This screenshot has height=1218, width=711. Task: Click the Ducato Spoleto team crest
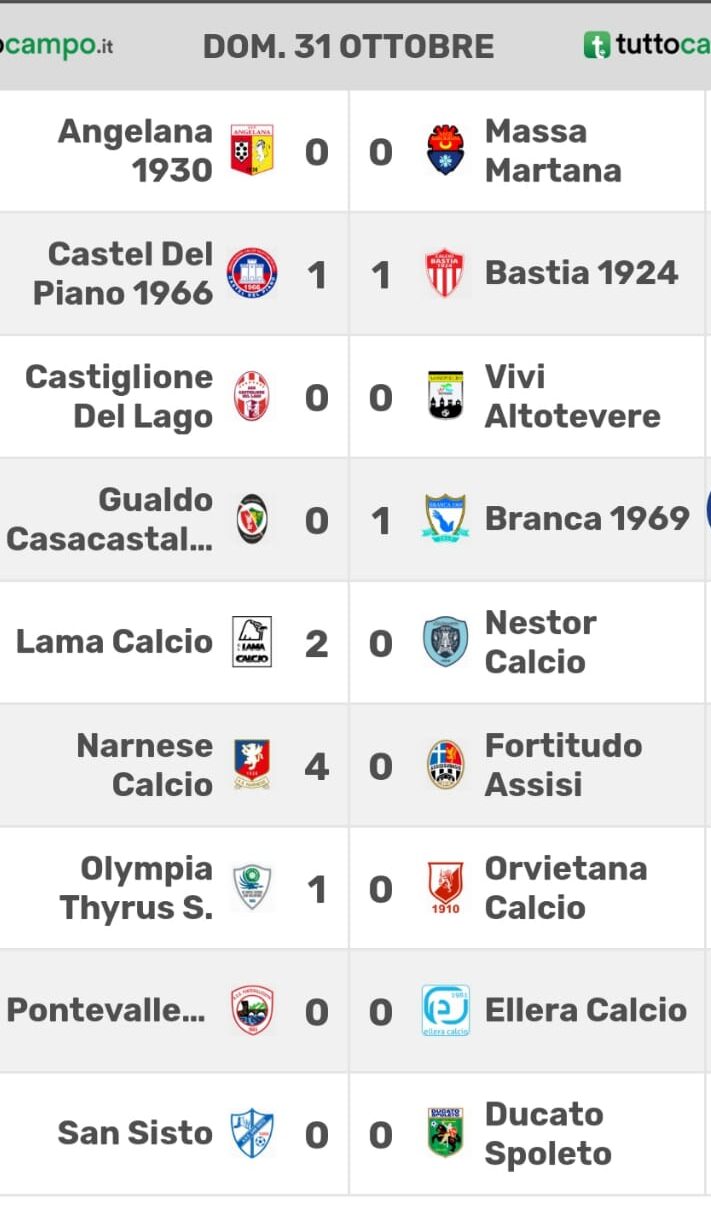pos(445,1133)
